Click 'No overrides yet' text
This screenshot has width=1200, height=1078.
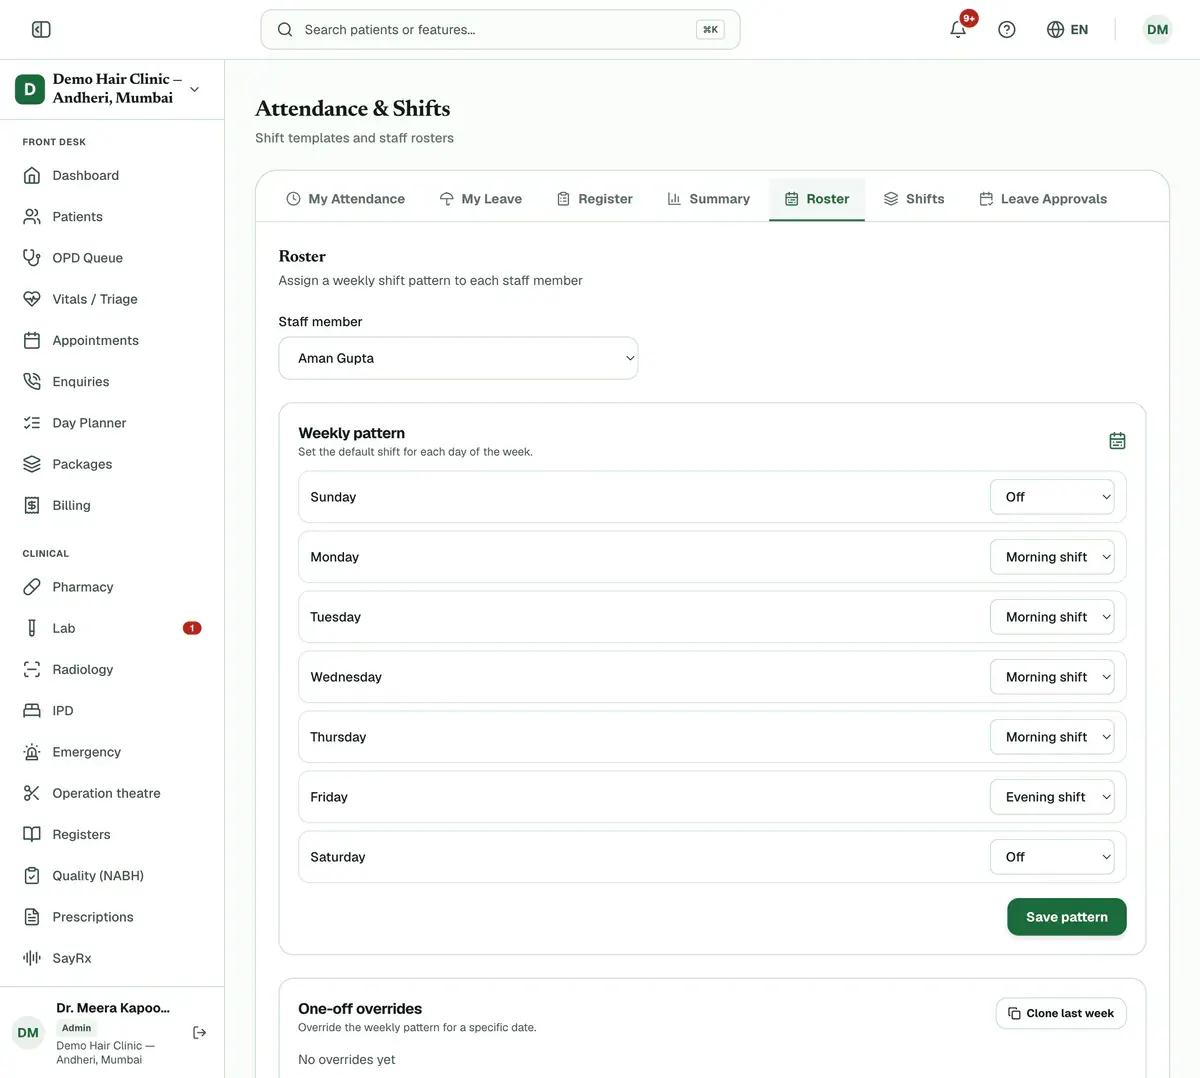pos(347,1059)
